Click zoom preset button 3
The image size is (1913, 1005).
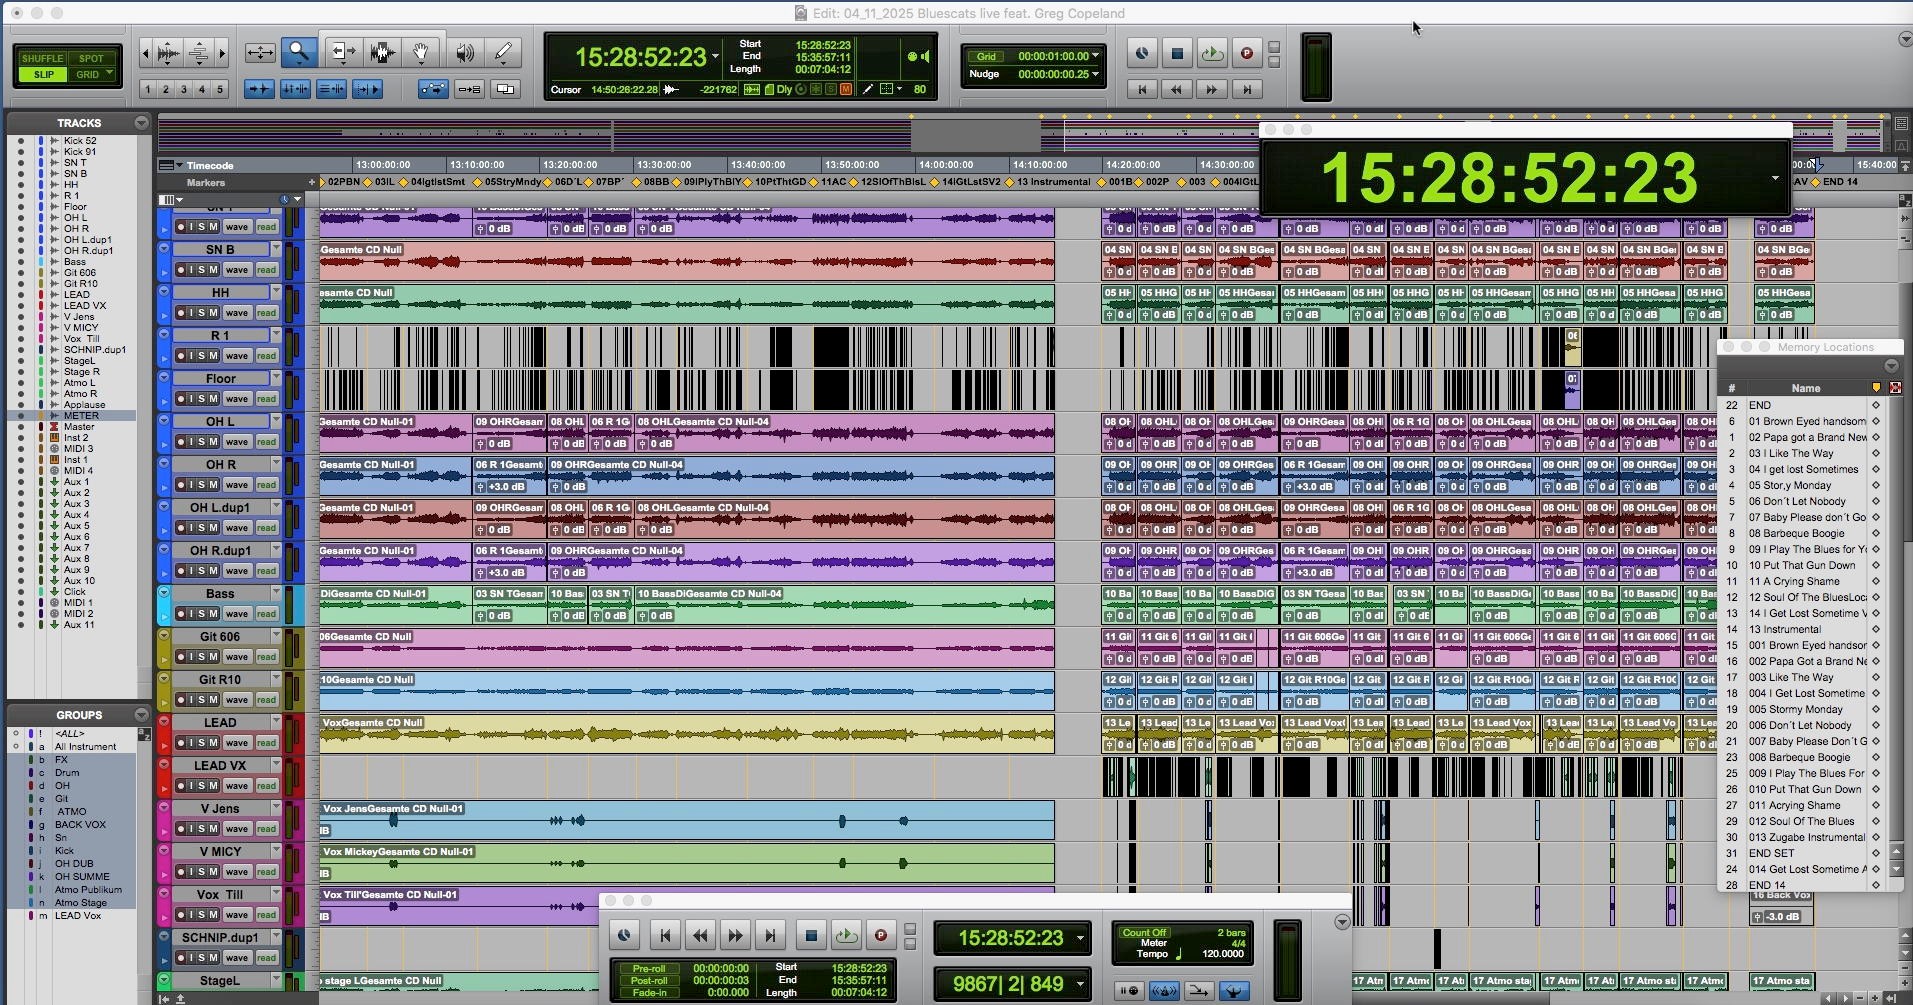184,89
